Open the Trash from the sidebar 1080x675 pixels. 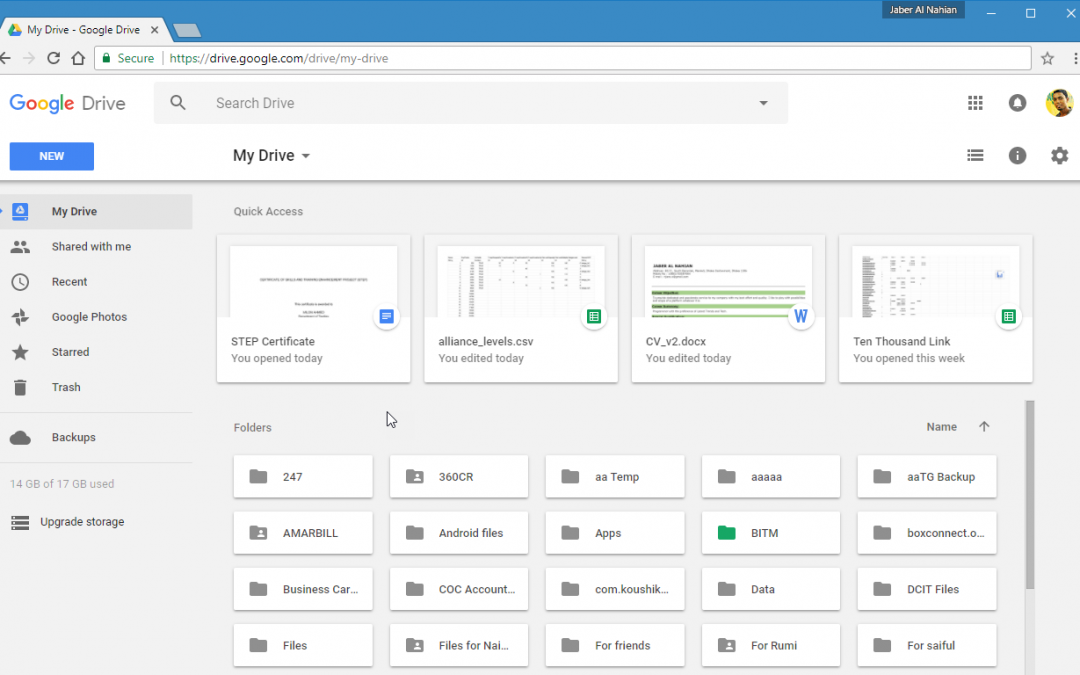66,387
